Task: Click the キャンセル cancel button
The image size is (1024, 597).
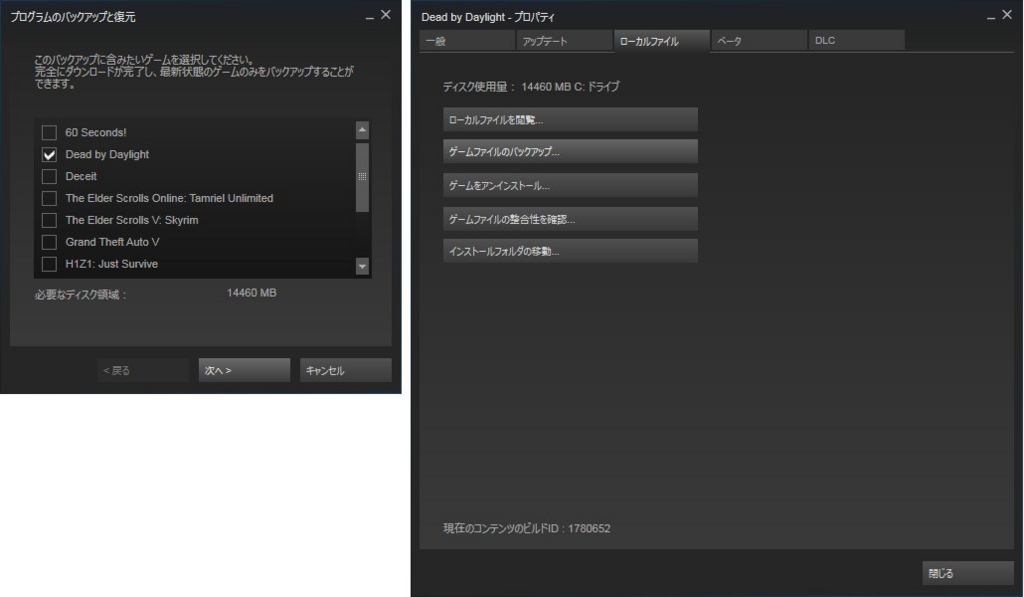Action: pos(345,370)
